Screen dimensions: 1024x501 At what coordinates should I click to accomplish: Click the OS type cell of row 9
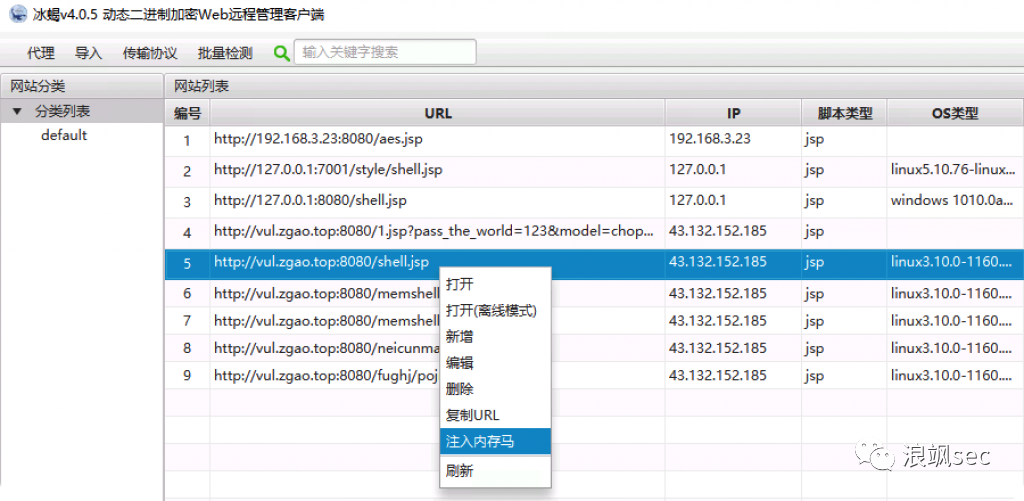955,376
